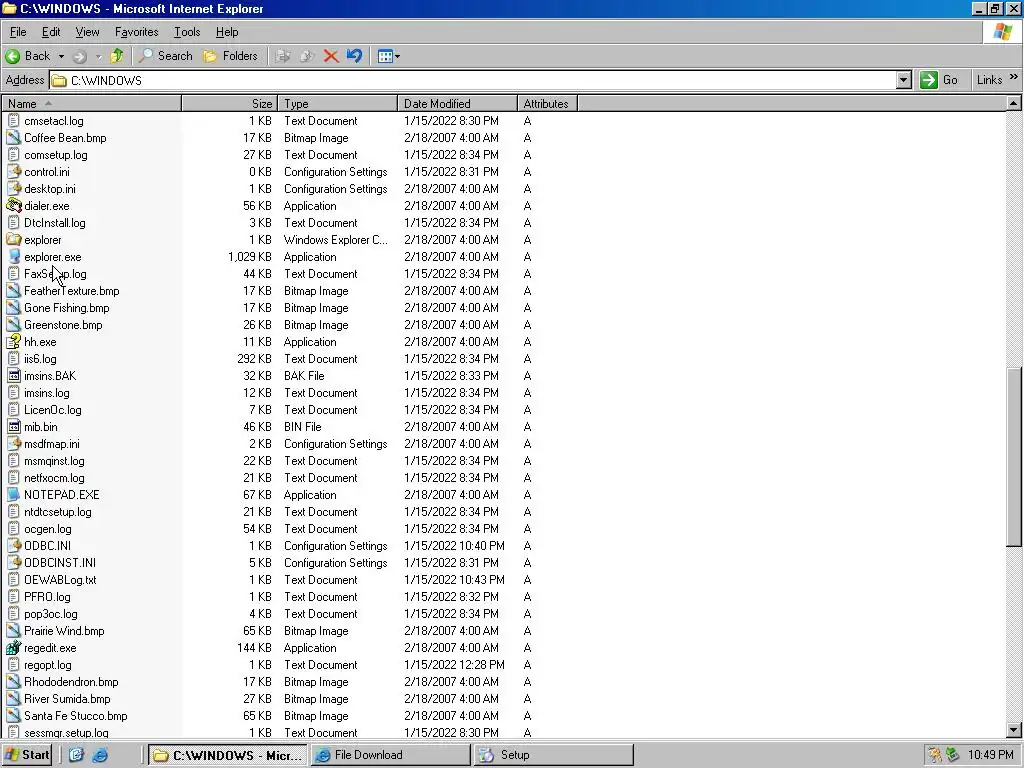Click the Copy To toolbar icon
This screenshot has height=768, width=1024.
coord(307,56)
